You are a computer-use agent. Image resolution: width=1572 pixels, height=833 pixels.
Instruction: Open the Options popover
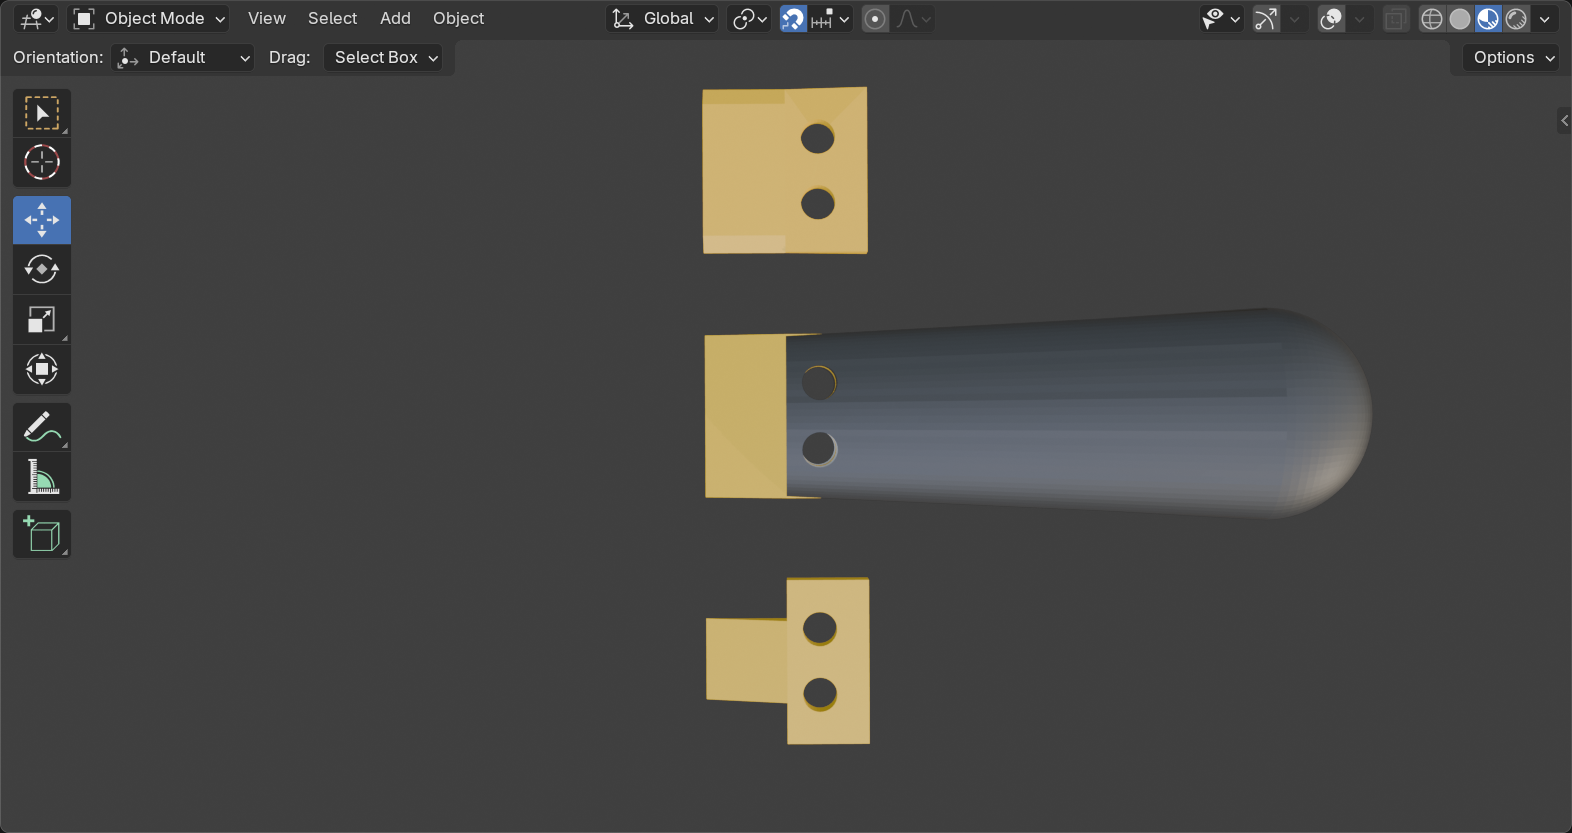[1510, 57]
